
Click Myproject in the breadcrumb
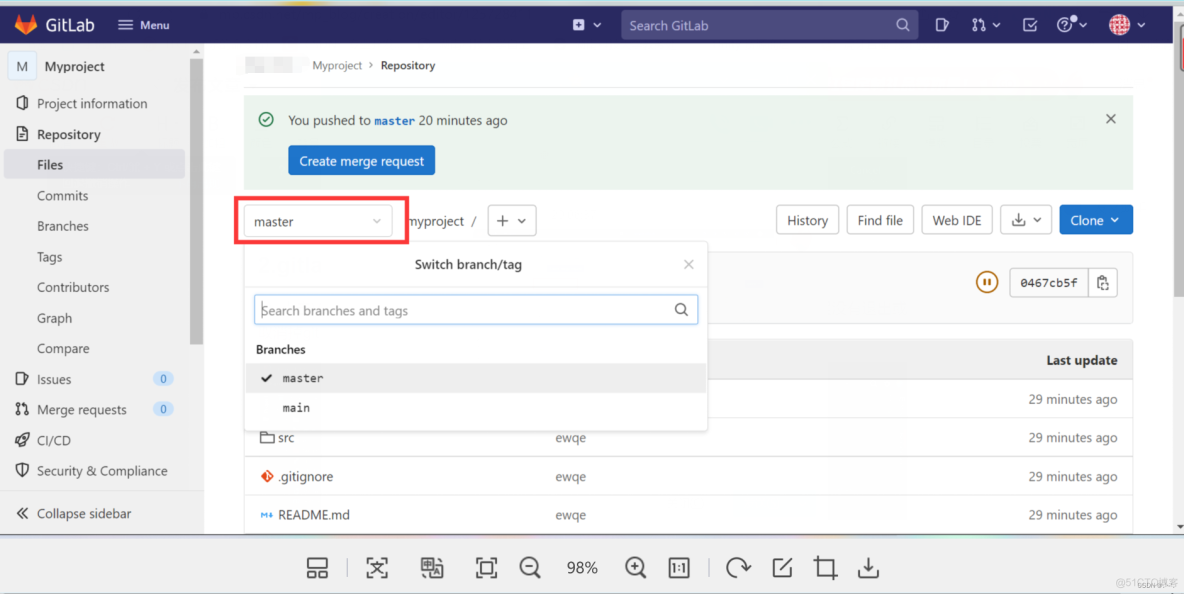pyautogui.click(x=337, y=66)
